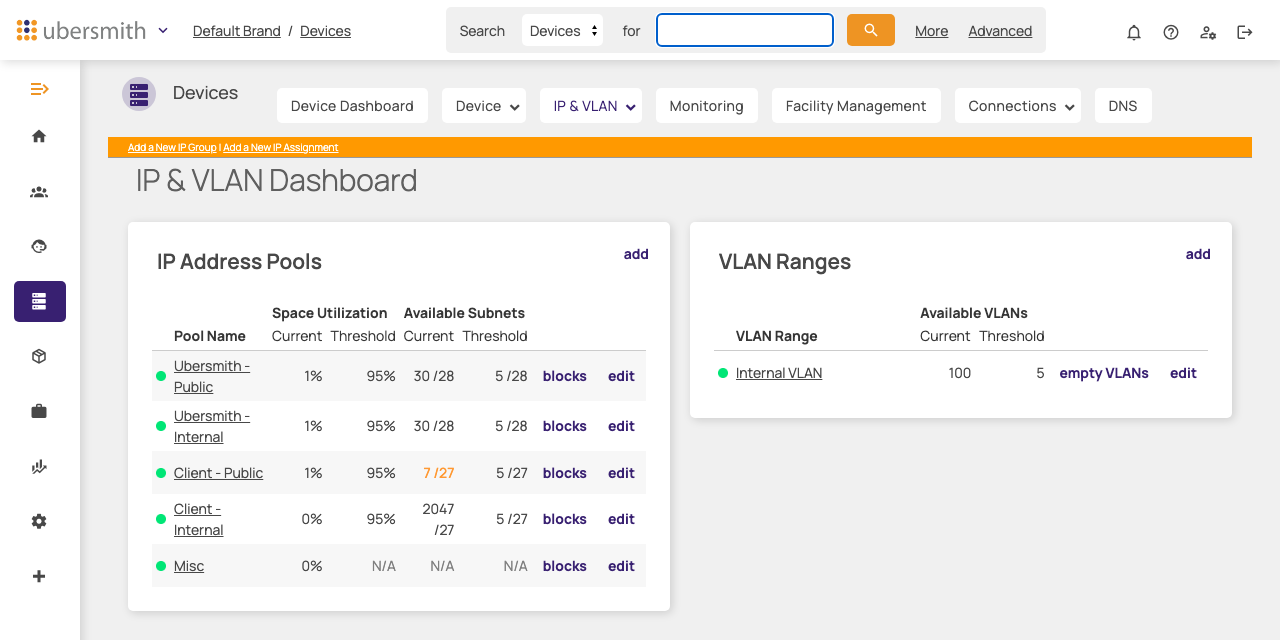
Task: Edit the Client - Public pool
Action: click(621, 473)
